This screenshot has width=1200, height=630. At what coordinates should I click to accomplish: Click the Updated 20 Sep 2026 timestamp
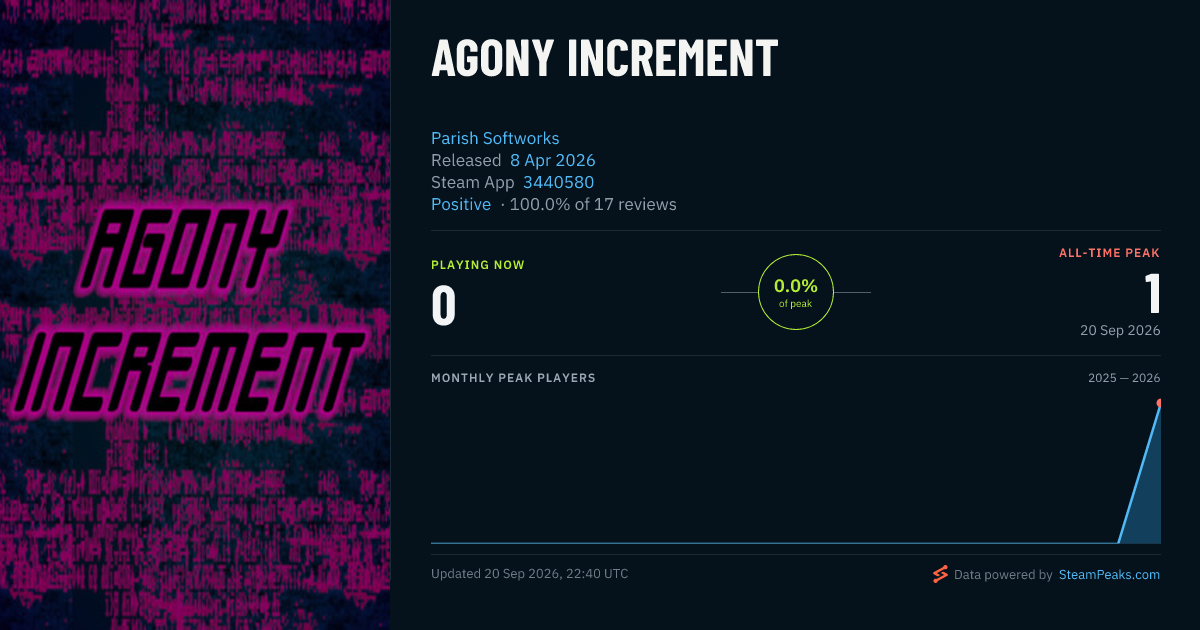[530, 574]
